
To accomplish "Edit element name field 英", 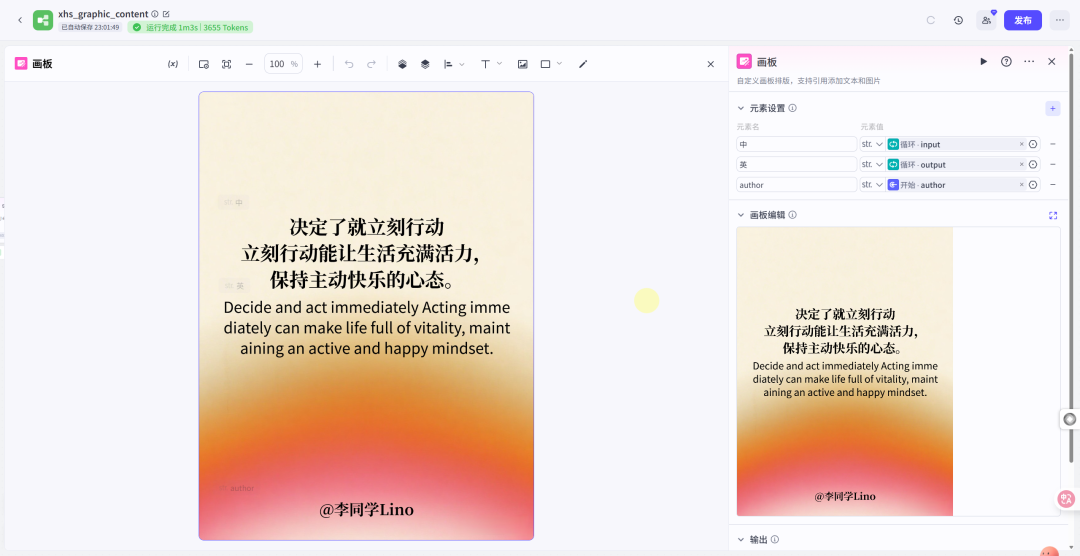I will click(797, 164).
